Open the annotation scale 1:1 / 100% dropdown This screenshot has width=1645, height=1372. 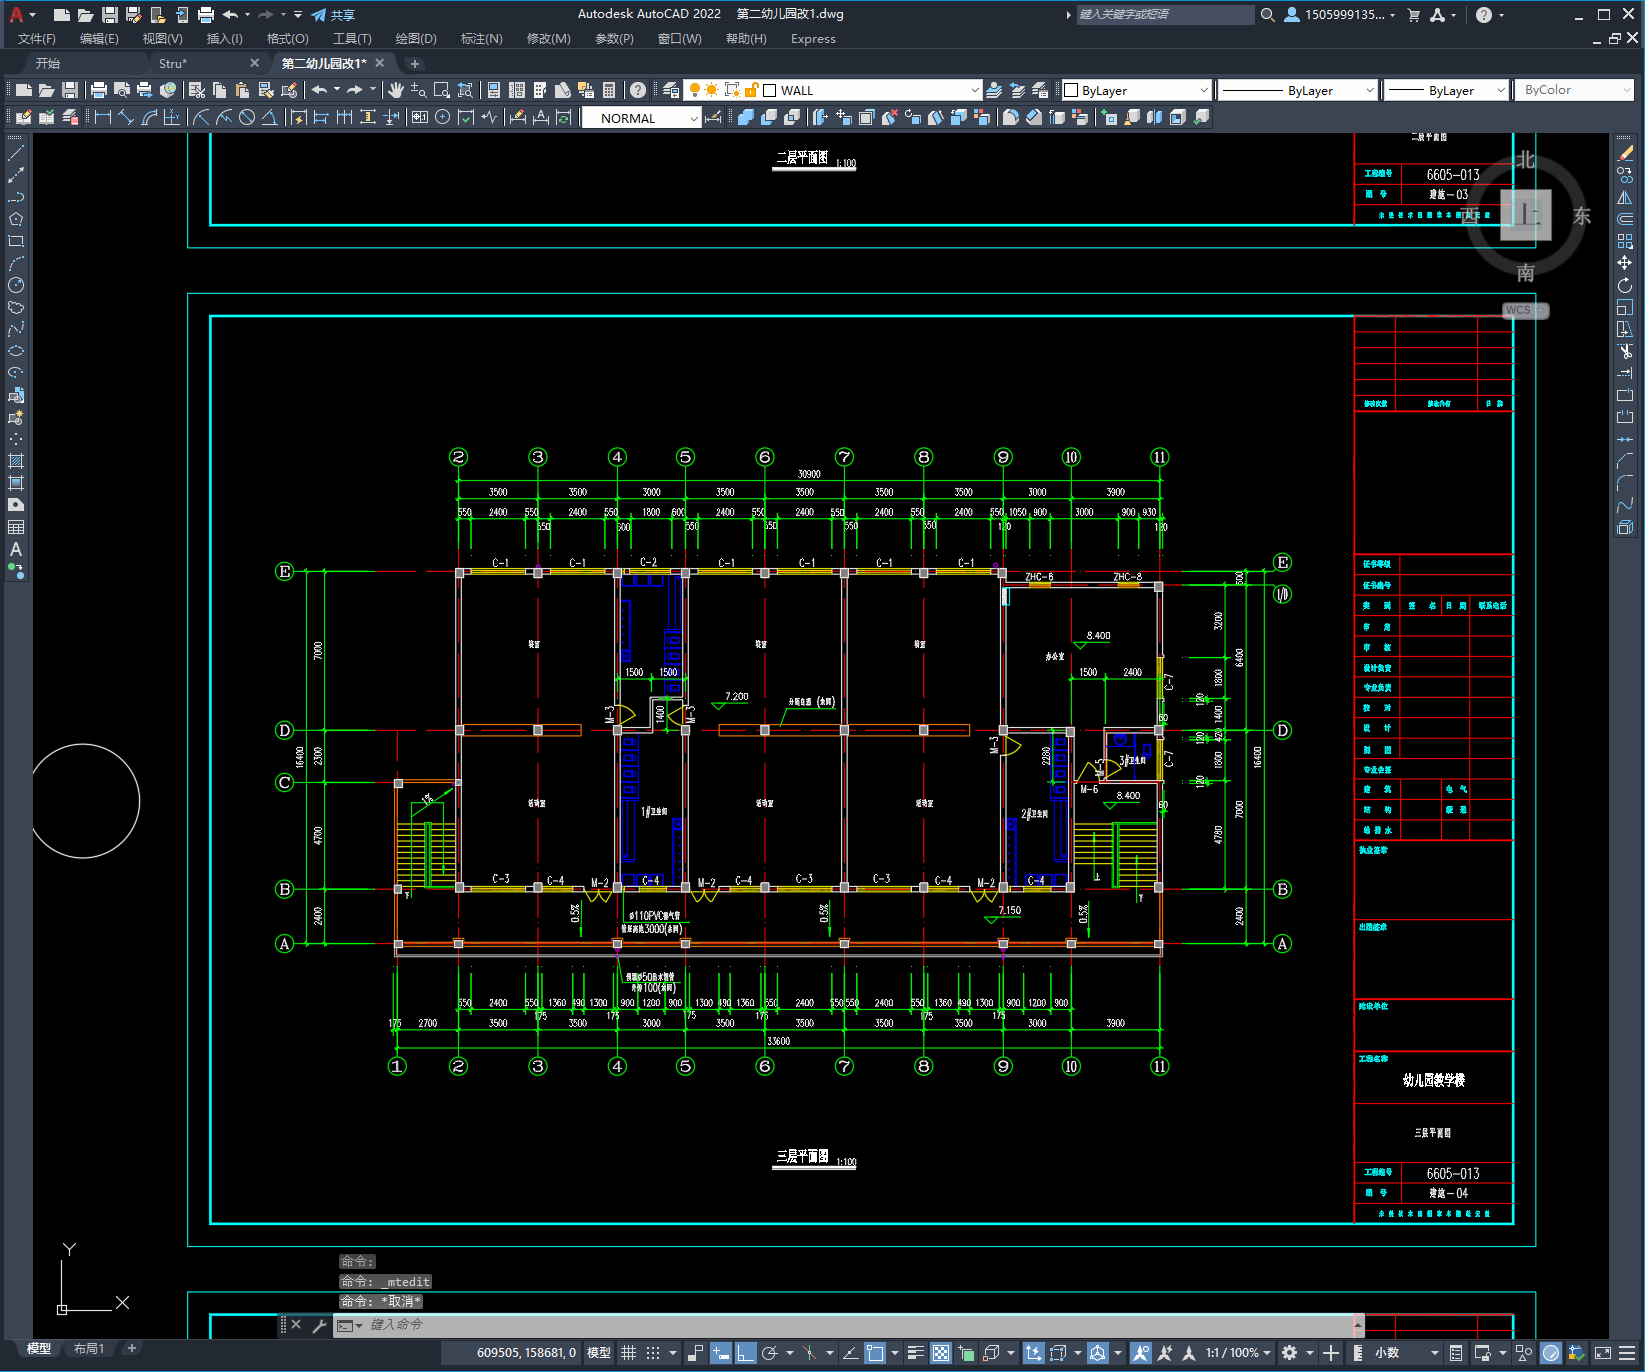coord(1238,1353)
